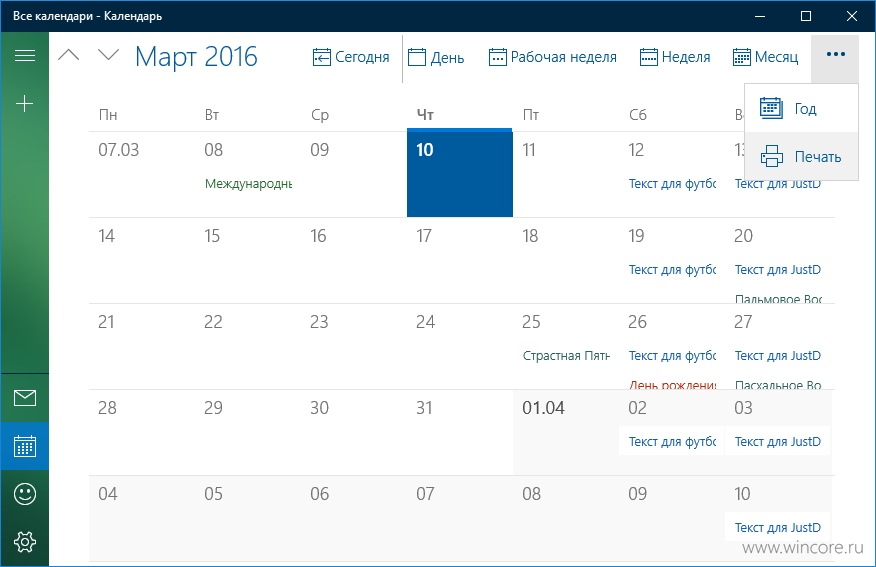The image size is (876, 567).
Task: Select day 15 in the calendar
Action: pyautogui.click(x=248, y=260)
